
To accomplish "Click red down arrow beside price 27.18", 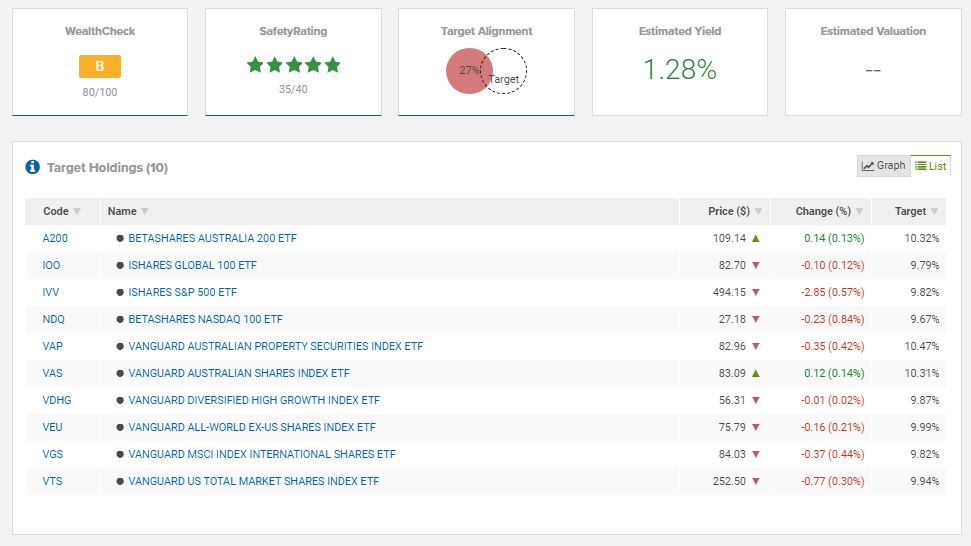I will (x=755, y=319).
